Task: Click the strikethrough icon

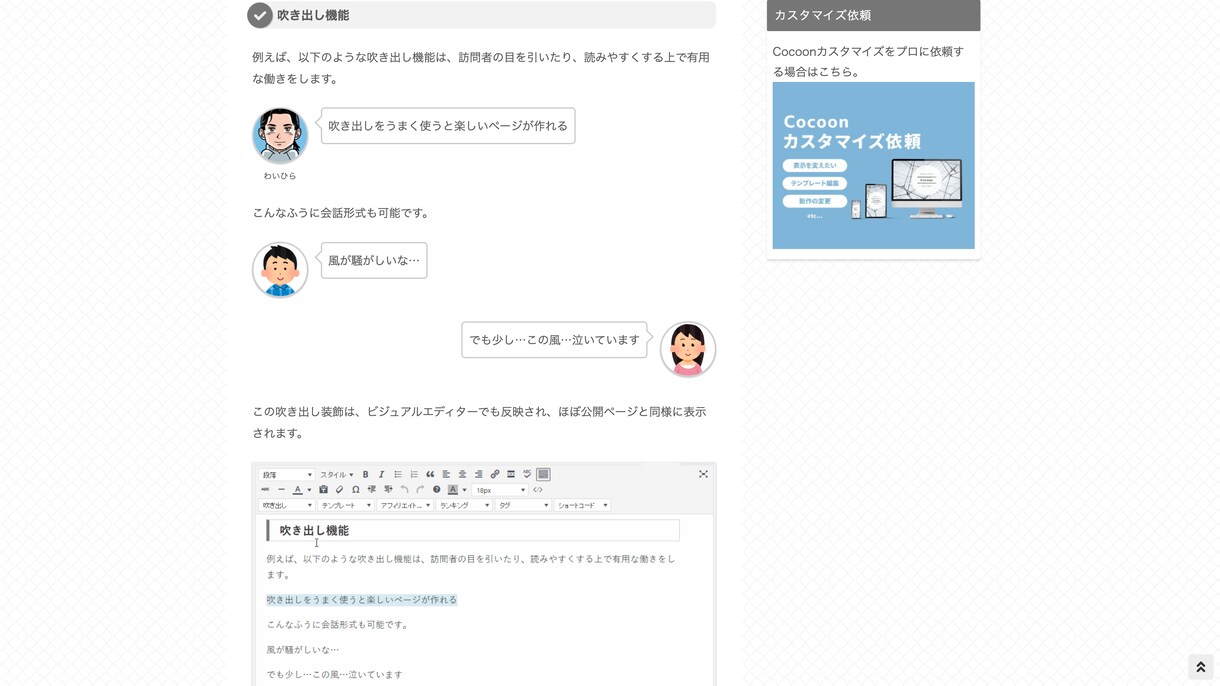Action: [265, 490]
